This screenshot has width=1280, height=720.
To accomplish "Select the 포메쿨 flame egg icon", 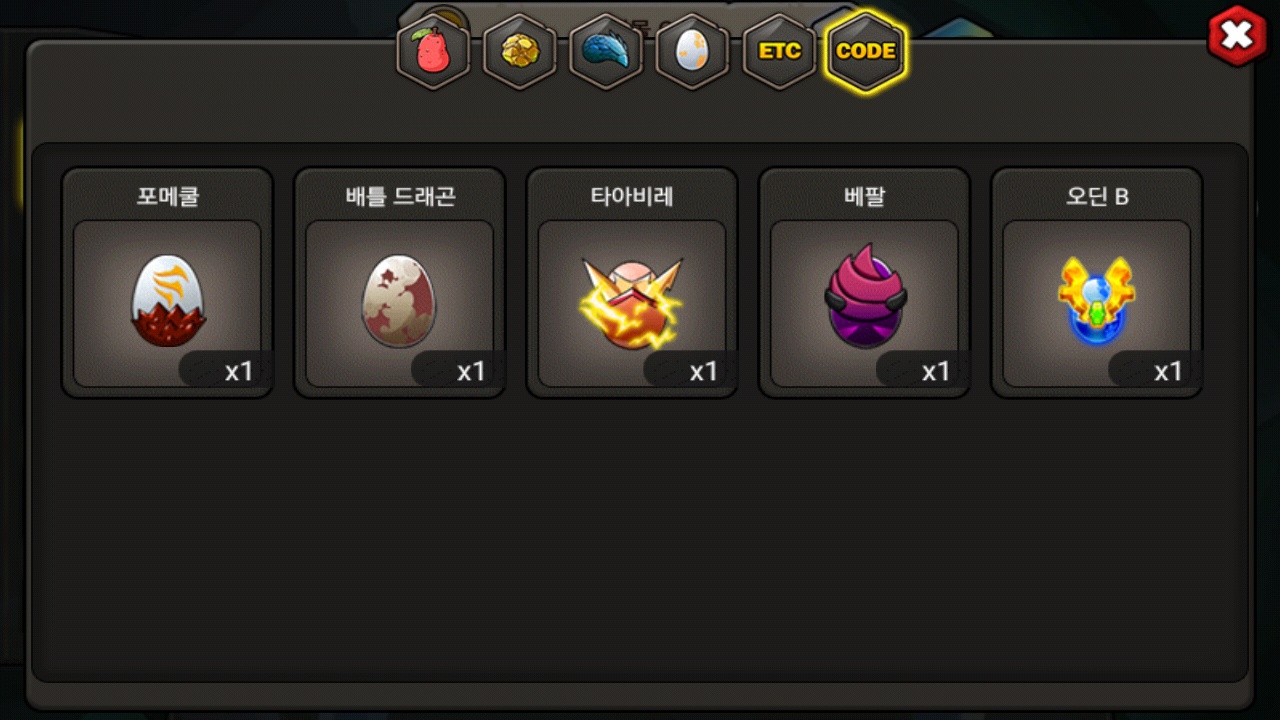I will (167, 300).
